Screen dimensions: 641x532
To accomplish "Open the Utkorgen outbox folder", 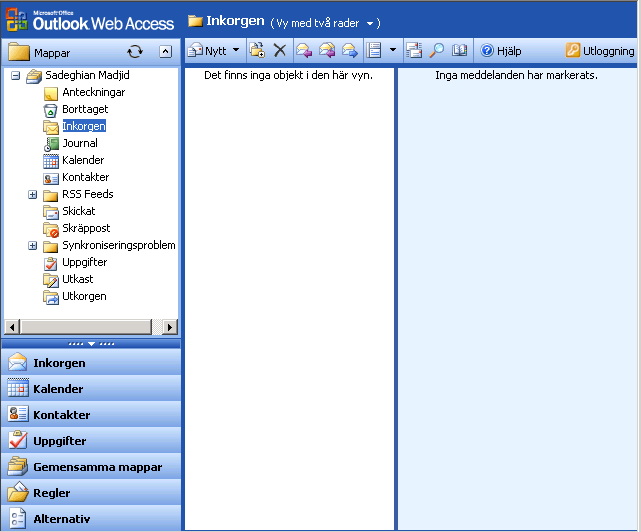I will coord(84,296).
